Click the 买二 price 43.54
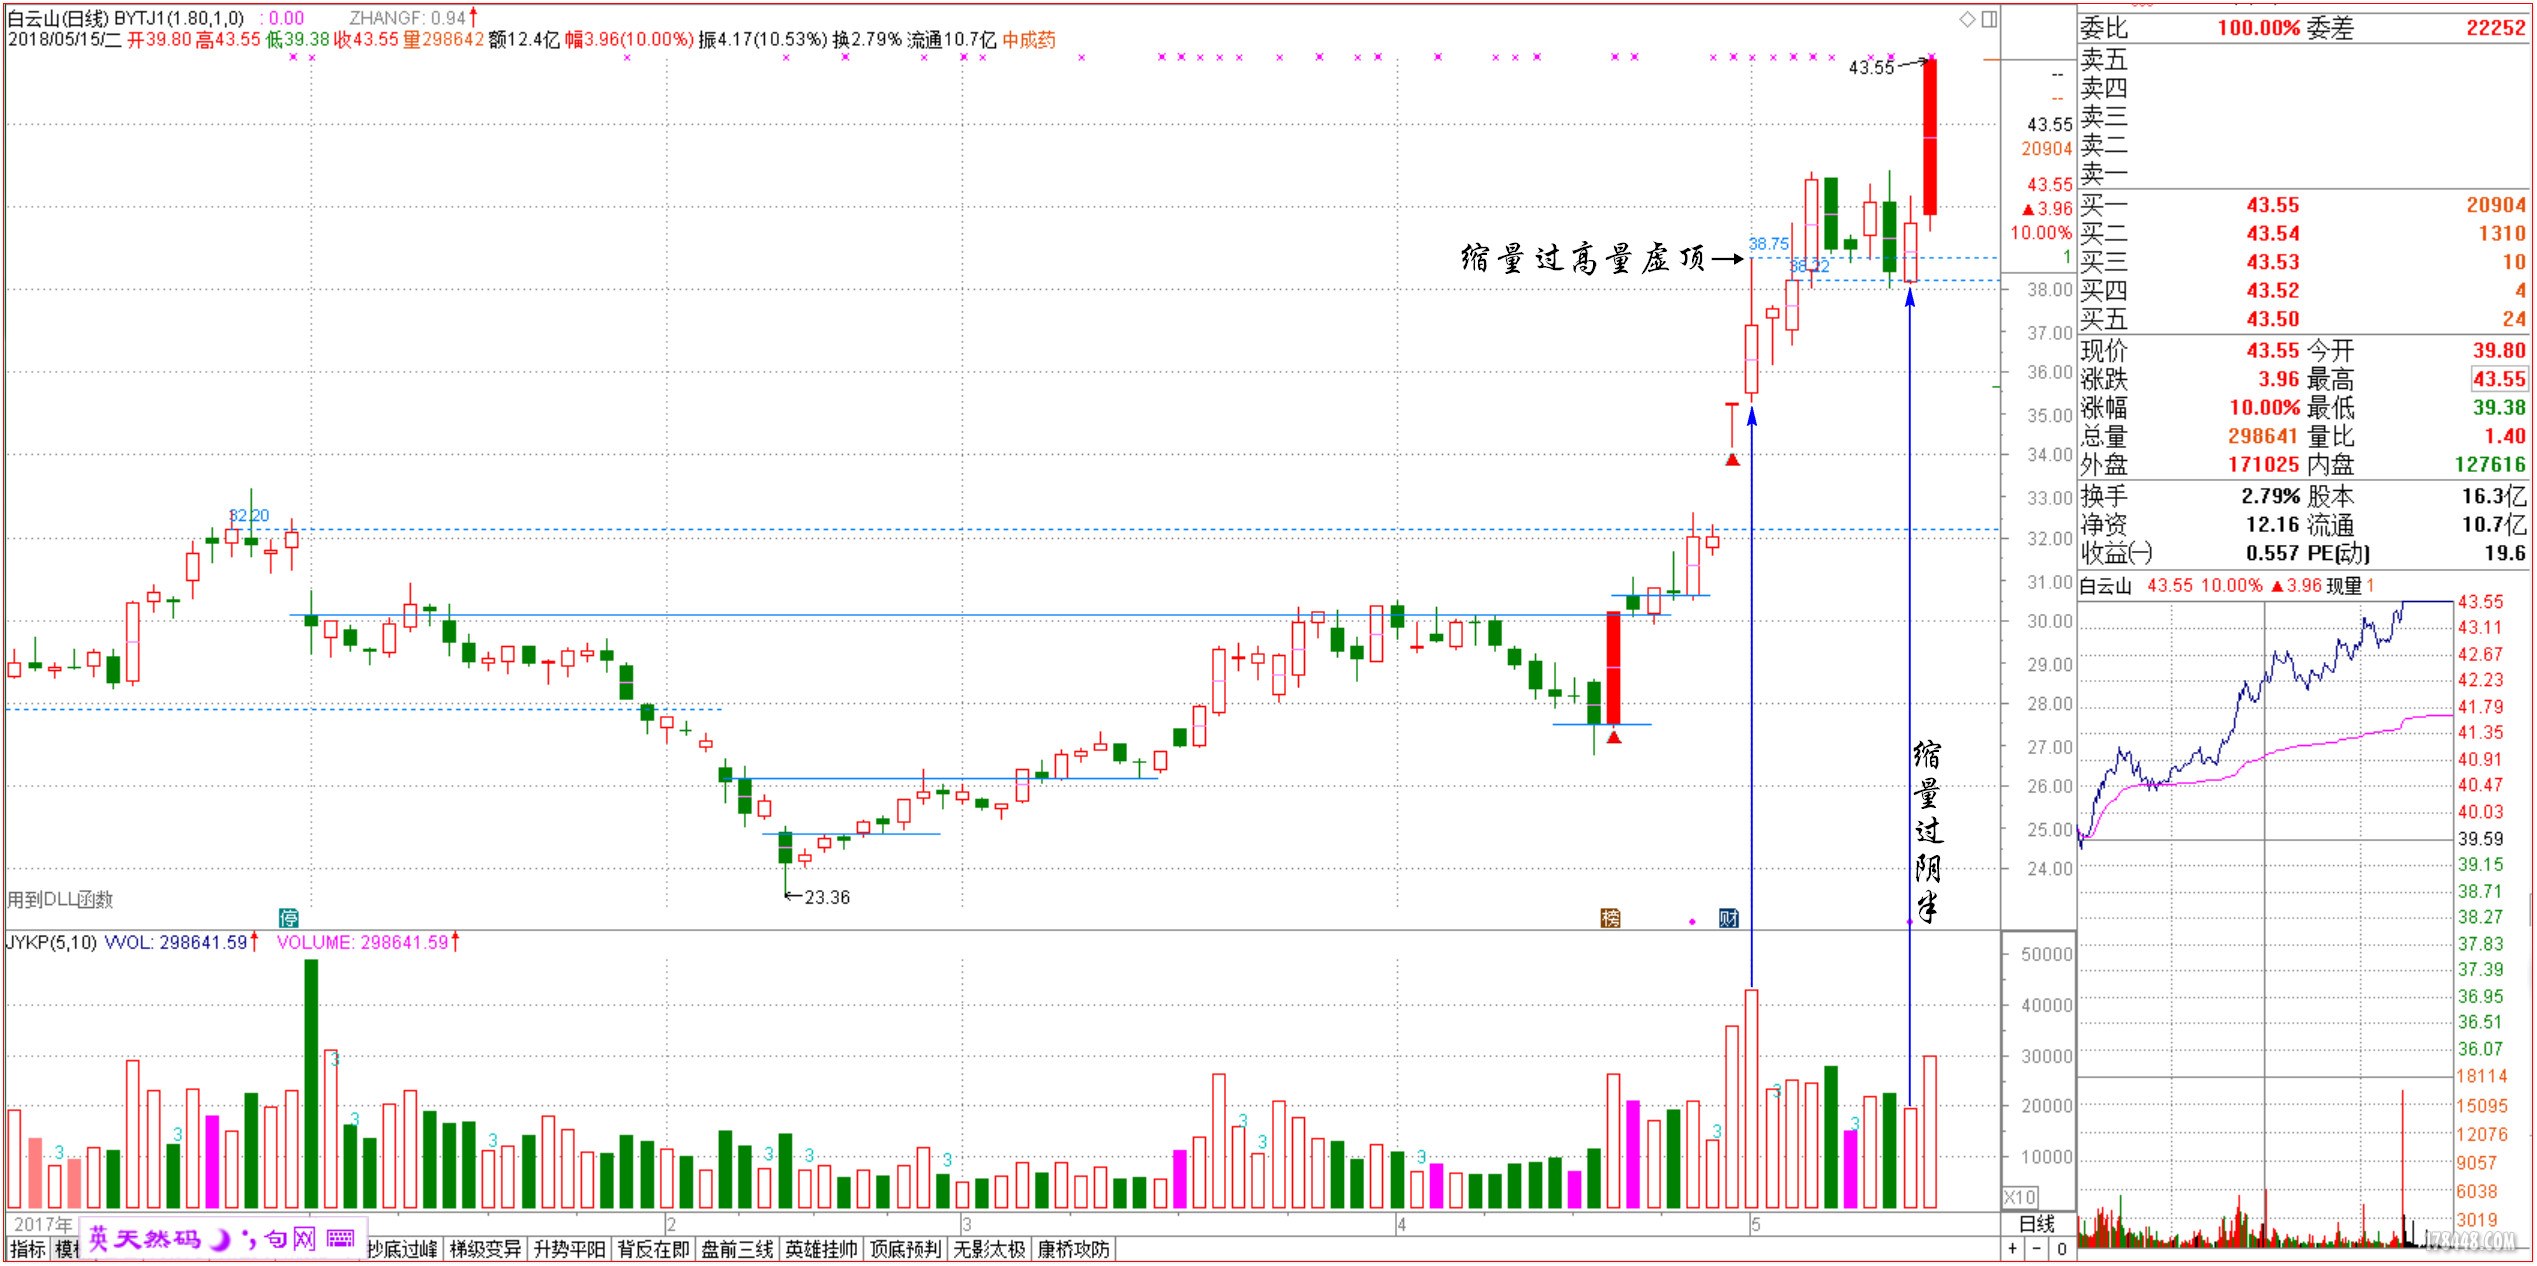This screenshot has width=2537, height=1266. [2273, 233]
